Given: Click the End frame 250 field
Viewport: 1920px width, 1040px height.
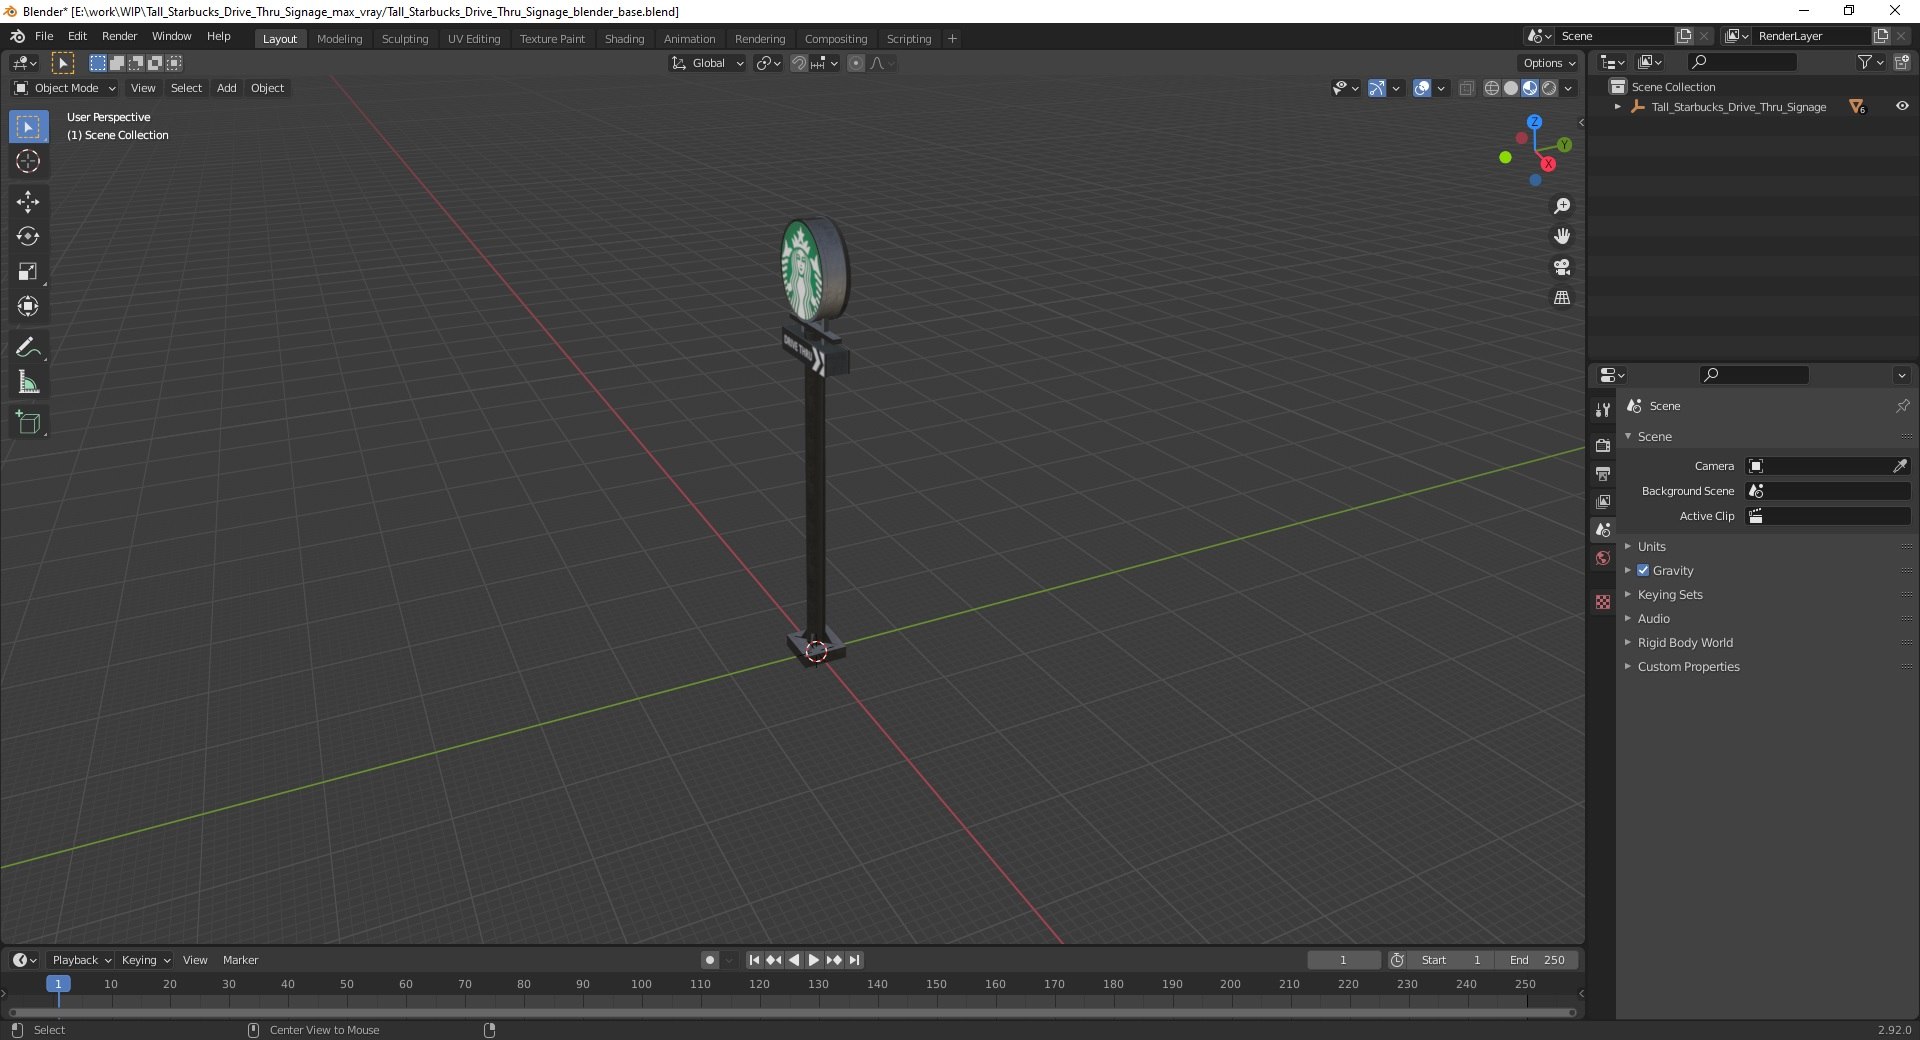Looking at the screenshot, I should point(1538,960).
